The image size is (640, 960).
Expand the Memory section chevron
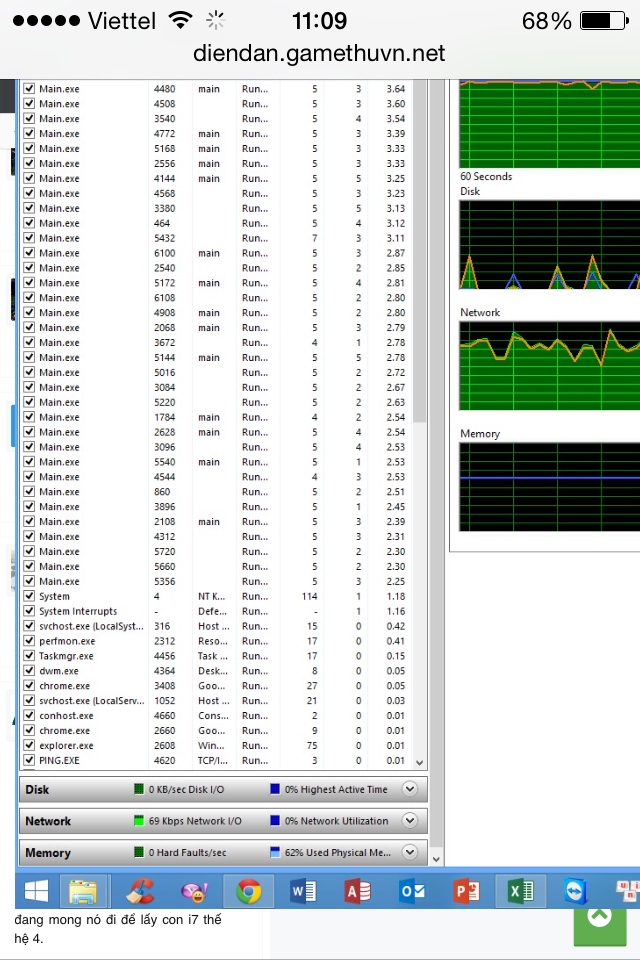[x=409, y=852]
